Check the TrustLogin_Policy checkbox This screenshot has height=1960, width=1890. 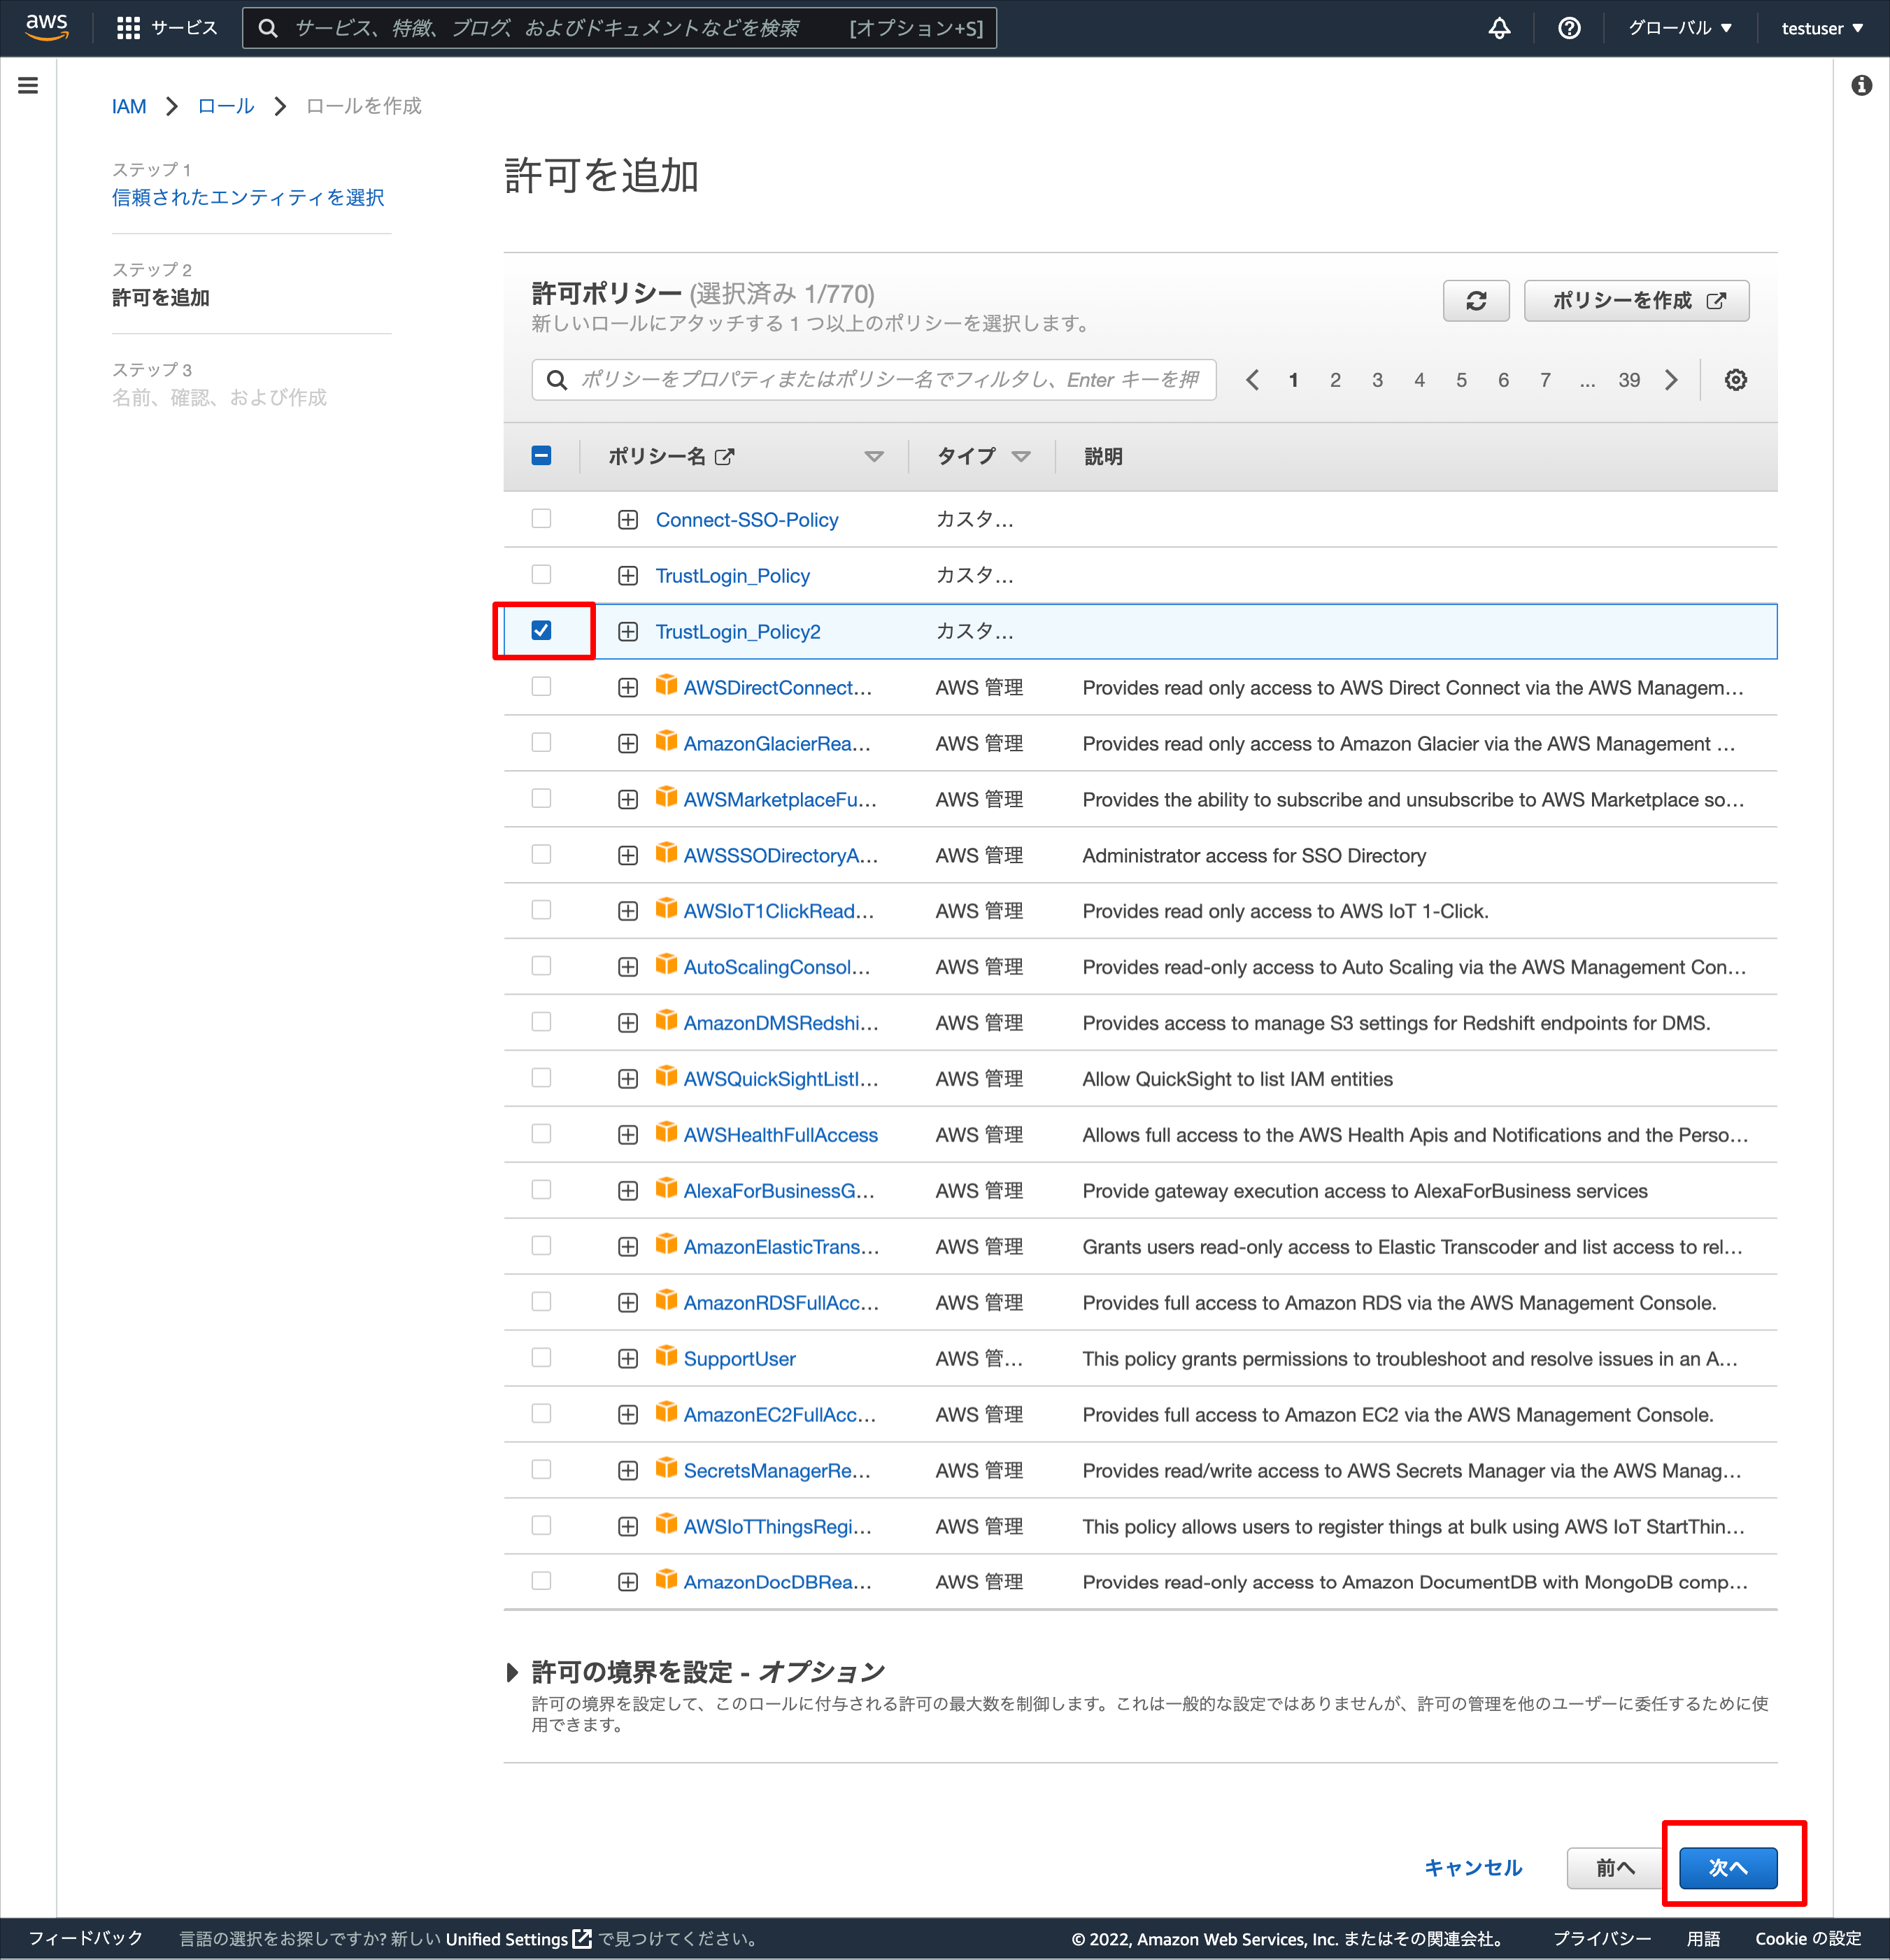tap(541, 575)
